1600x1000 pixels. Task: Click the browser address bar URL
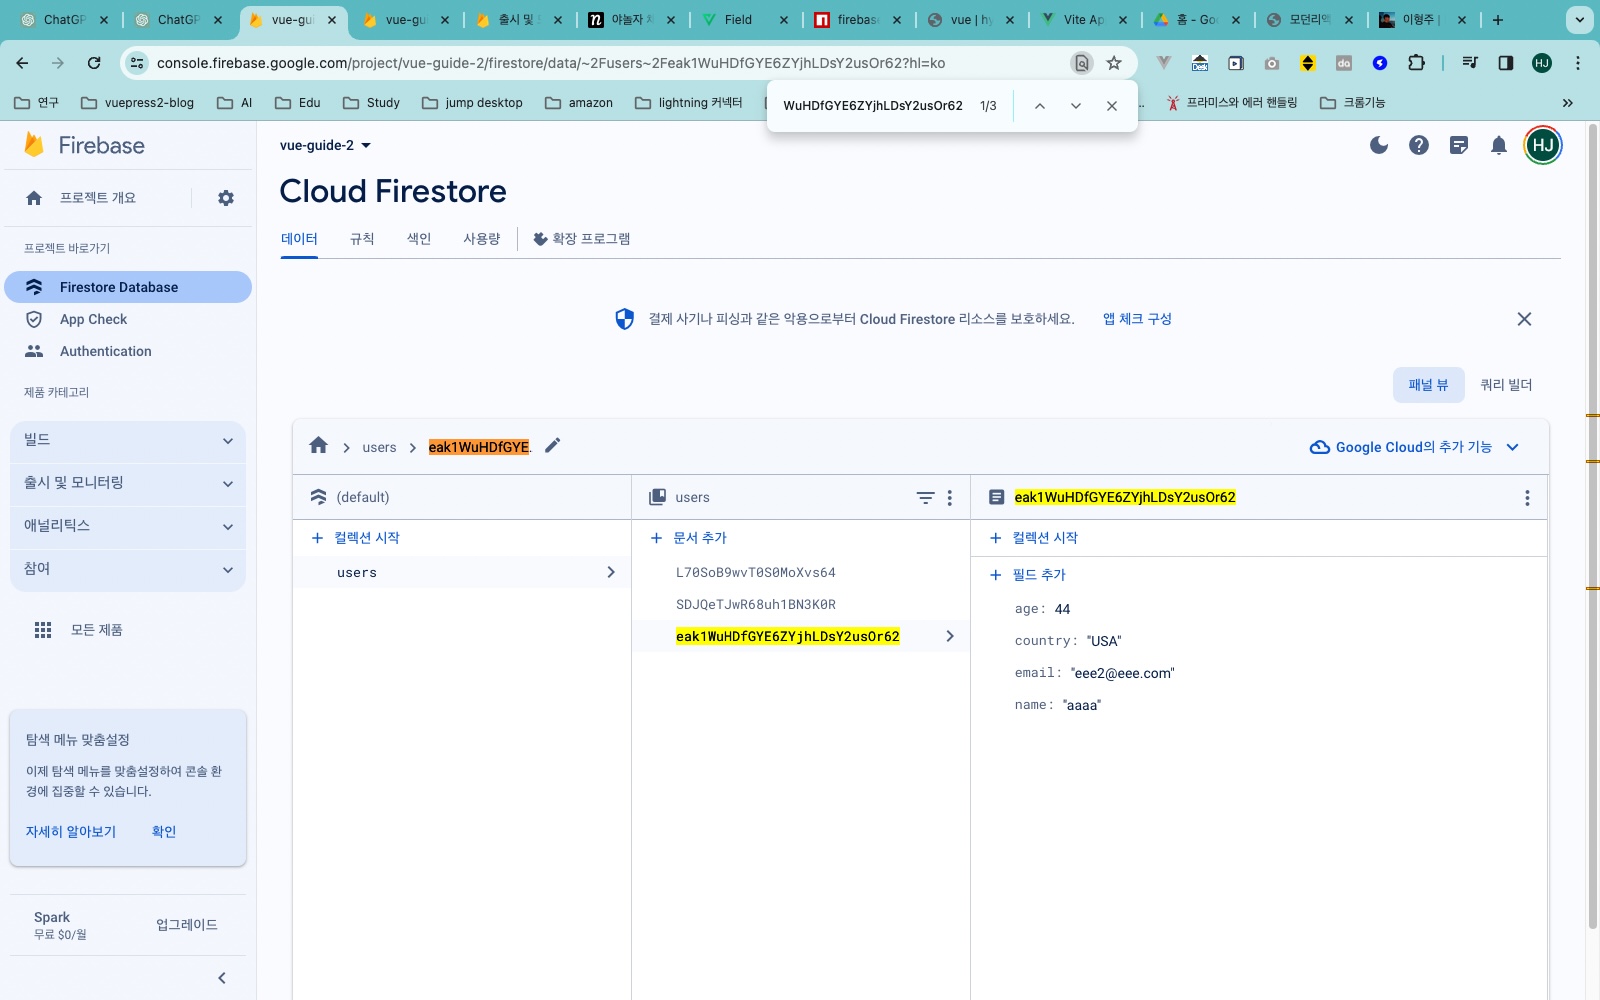click(x=551, y=63)
